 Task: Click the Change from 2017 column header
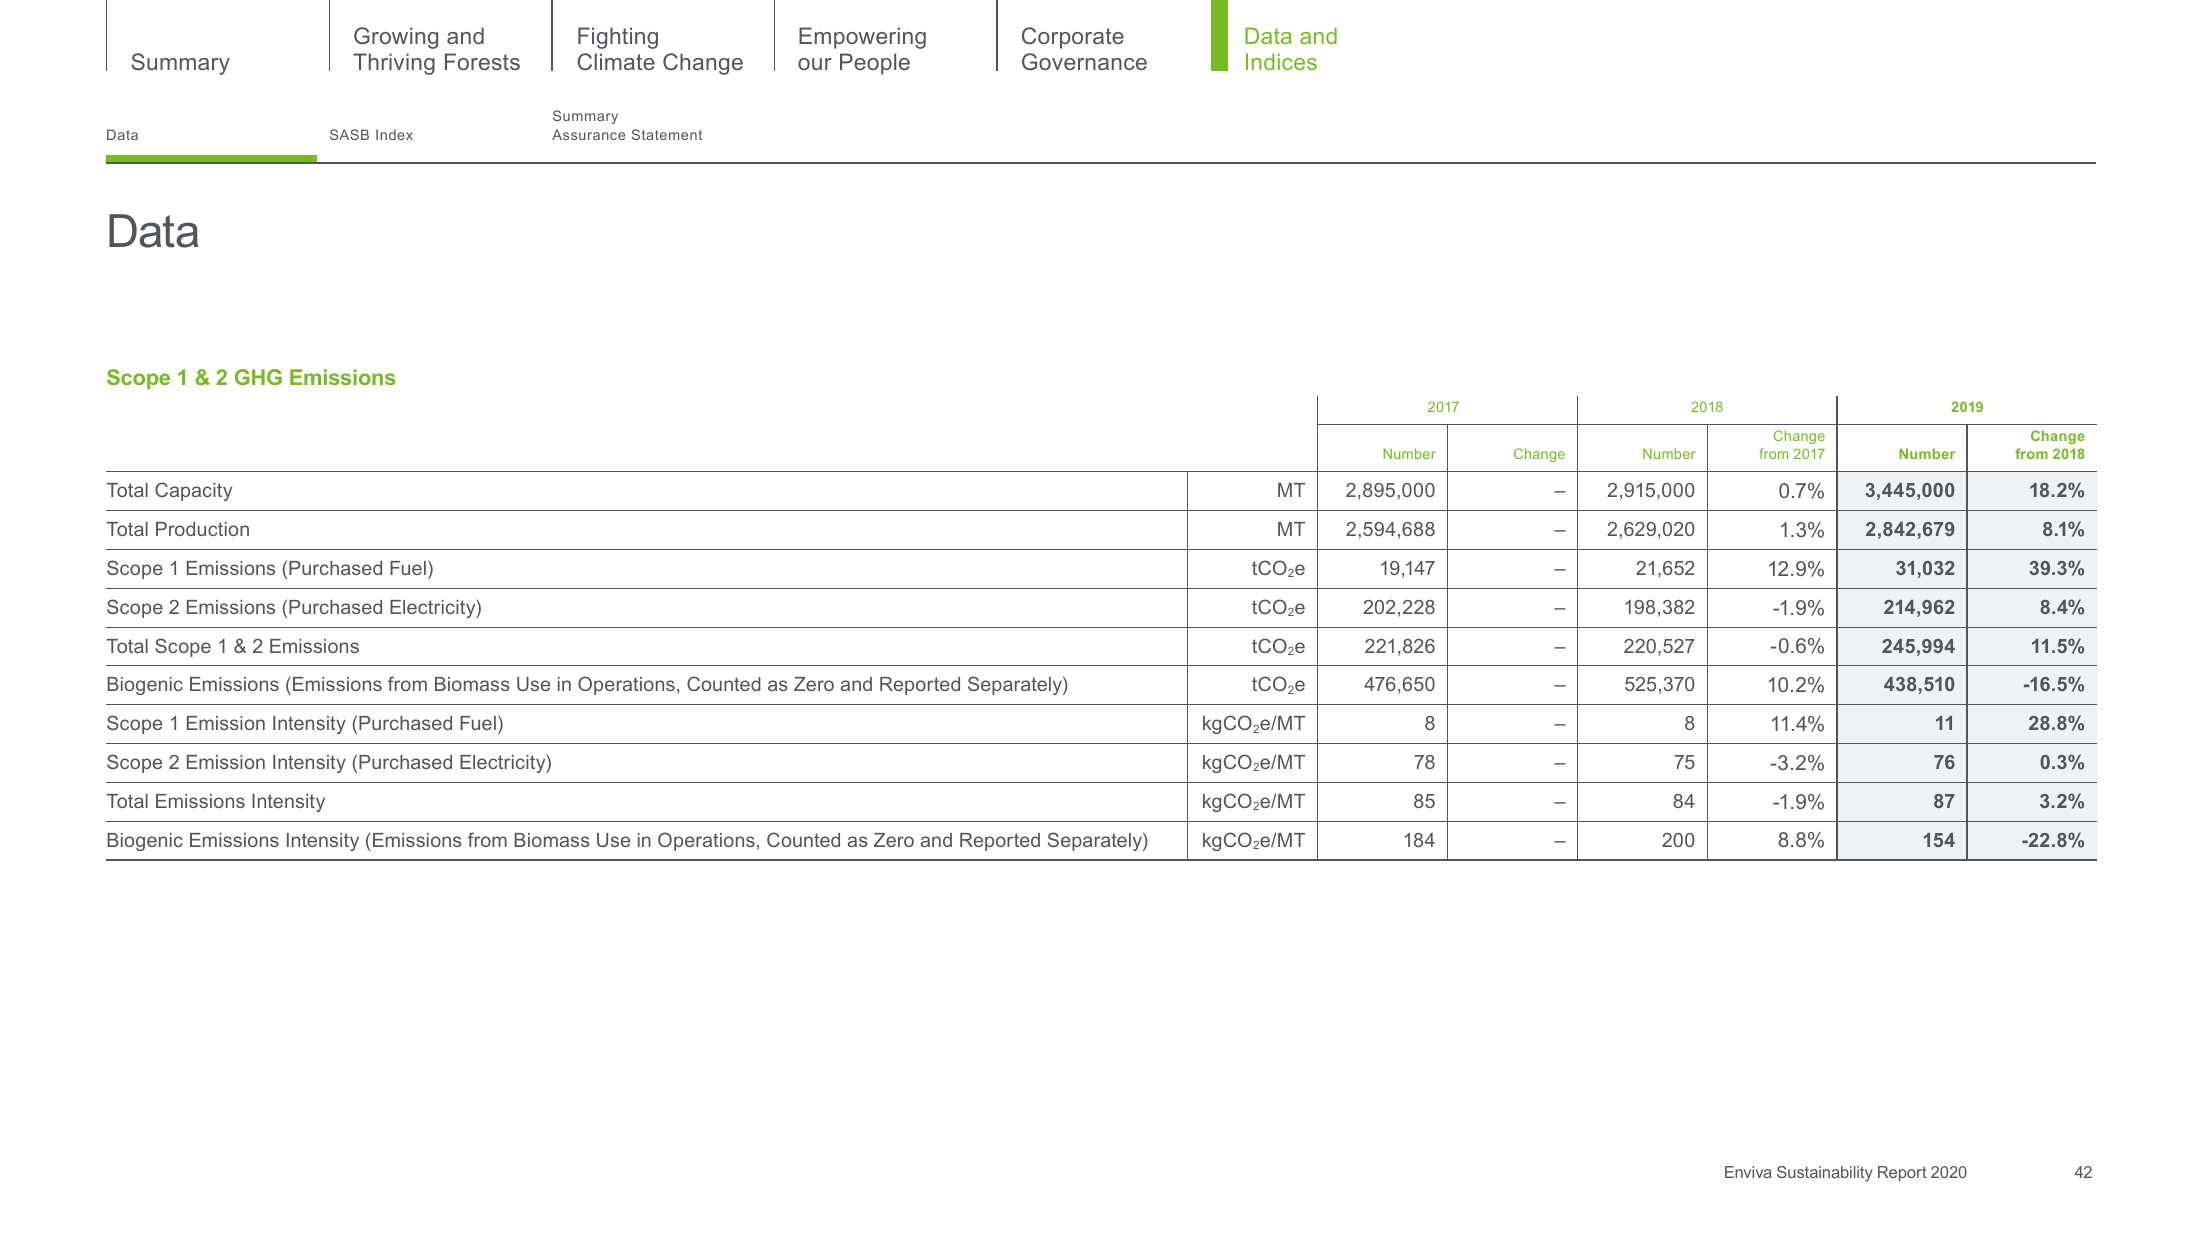click(x=1791, y=445)
